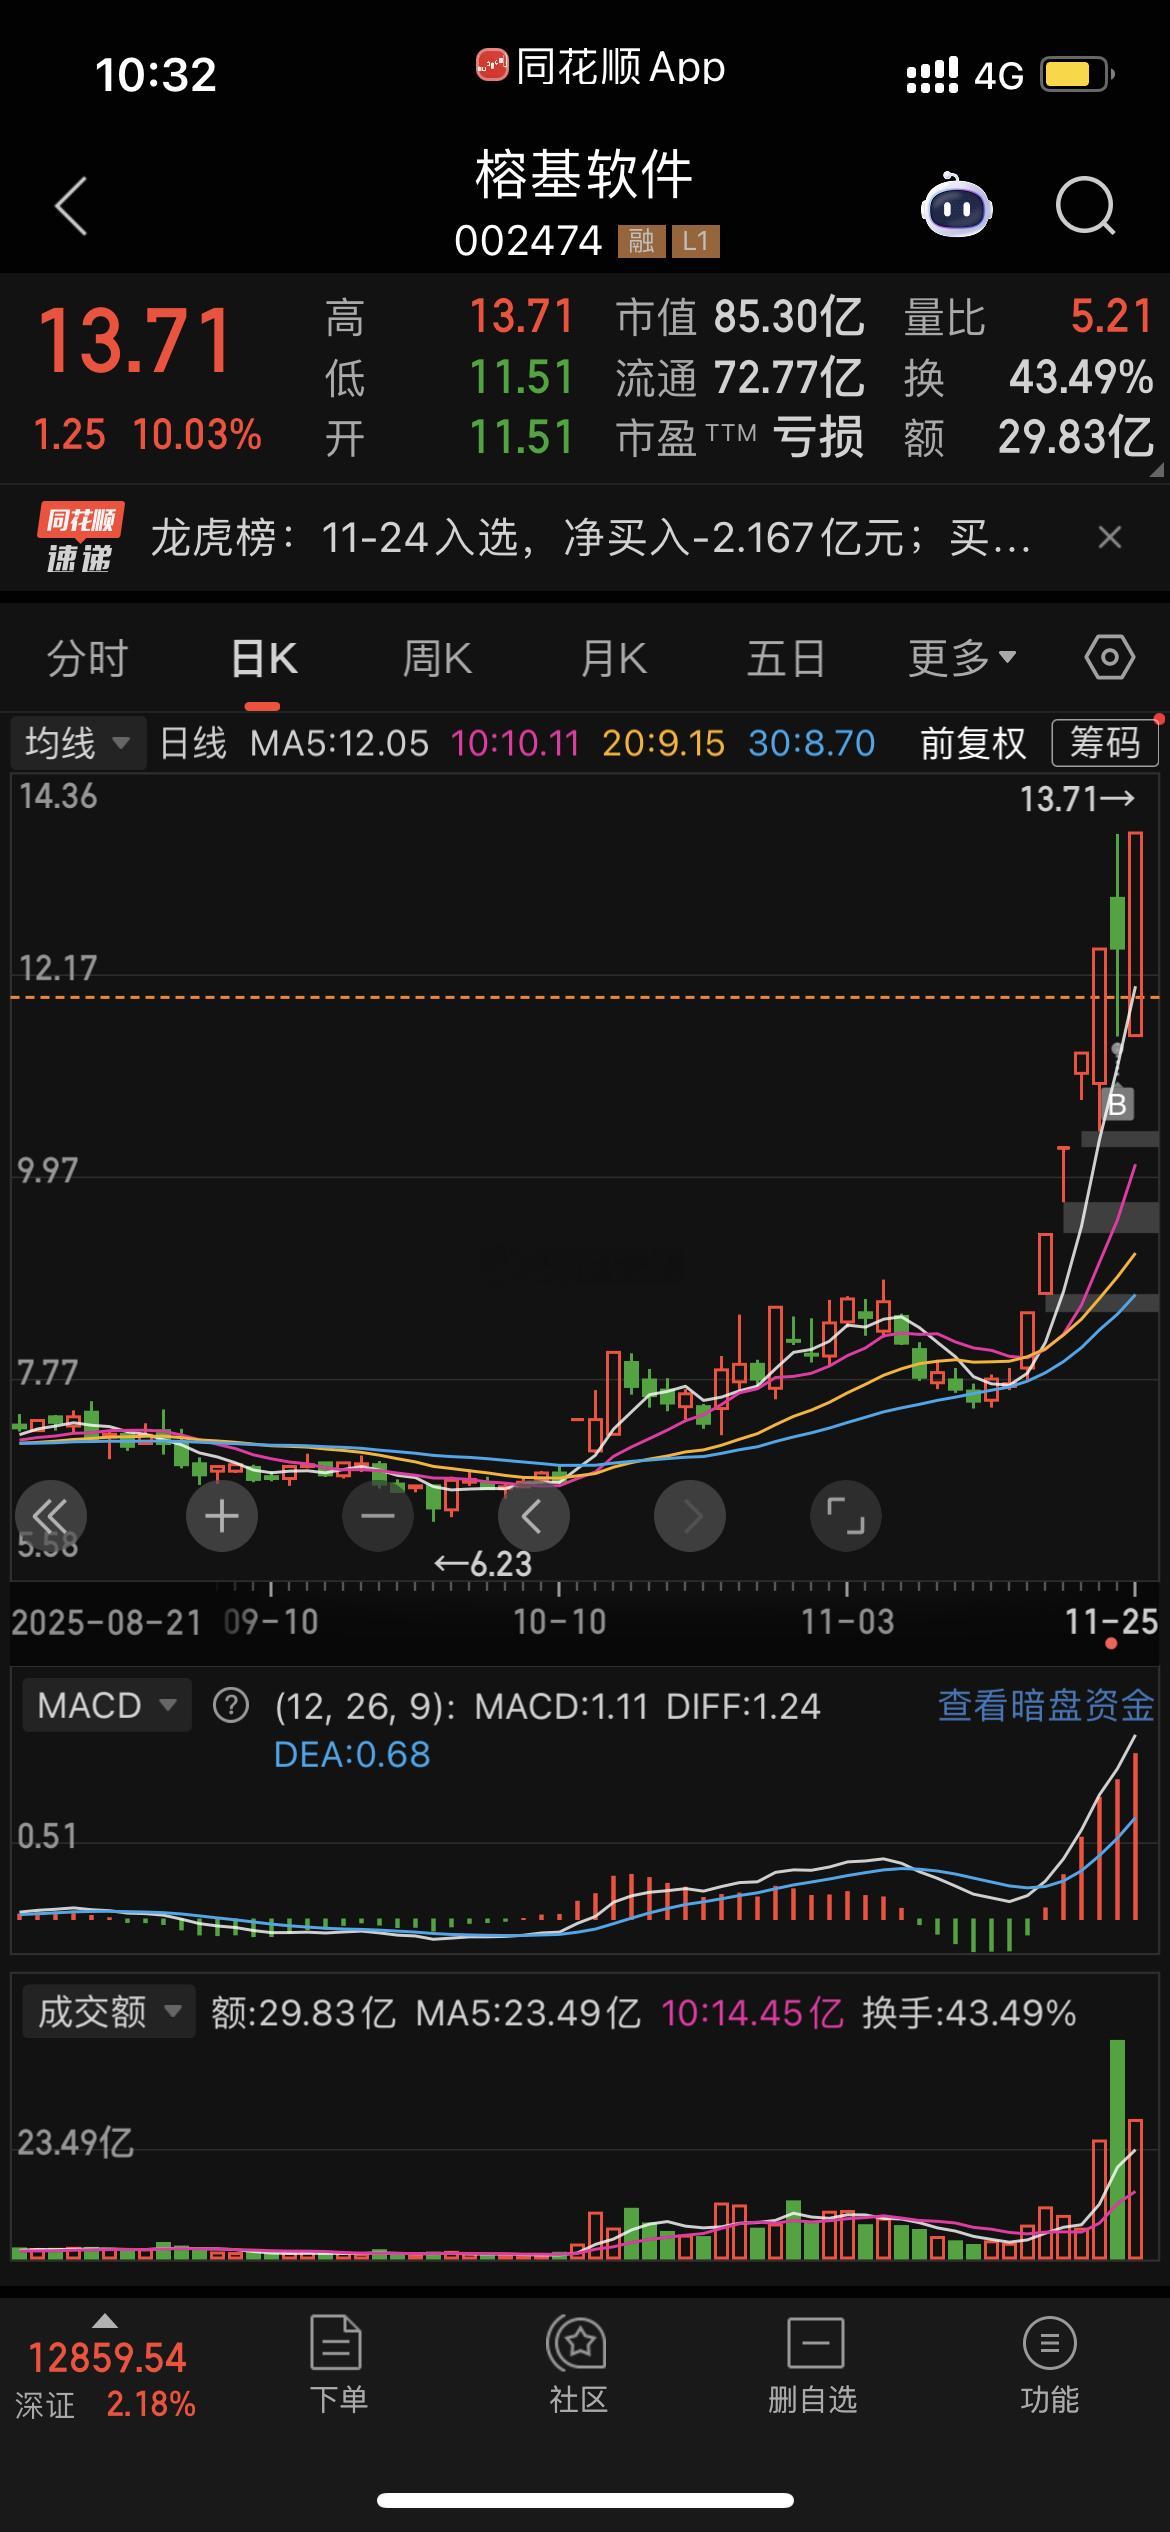Image resolution: width=1170 pixels, height=2532 pixels.
Task: Zoom out the K-line chart with minus
Action: pos(378,1516)
